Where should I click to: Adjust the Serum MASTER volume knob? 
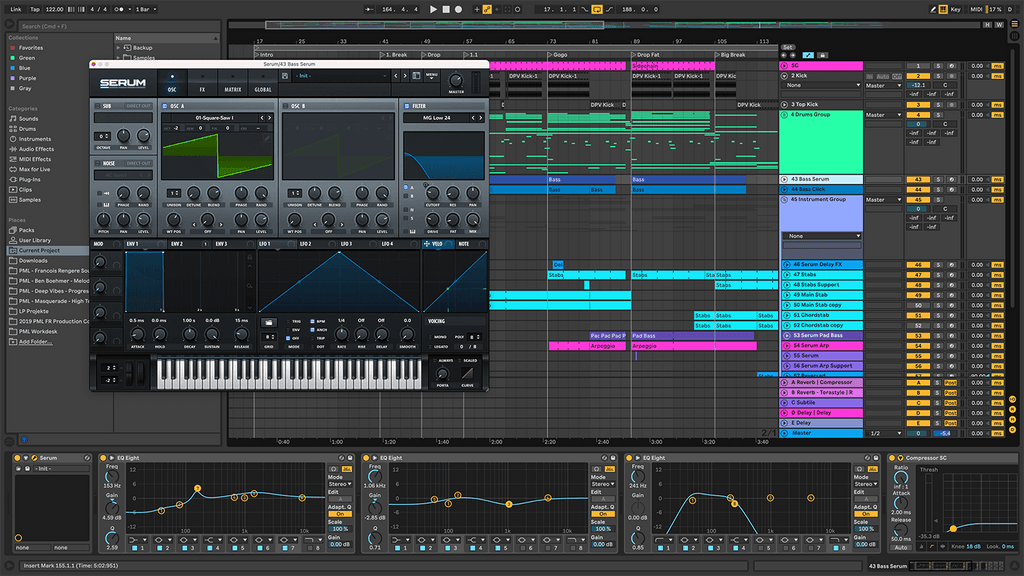click(456, 80)
